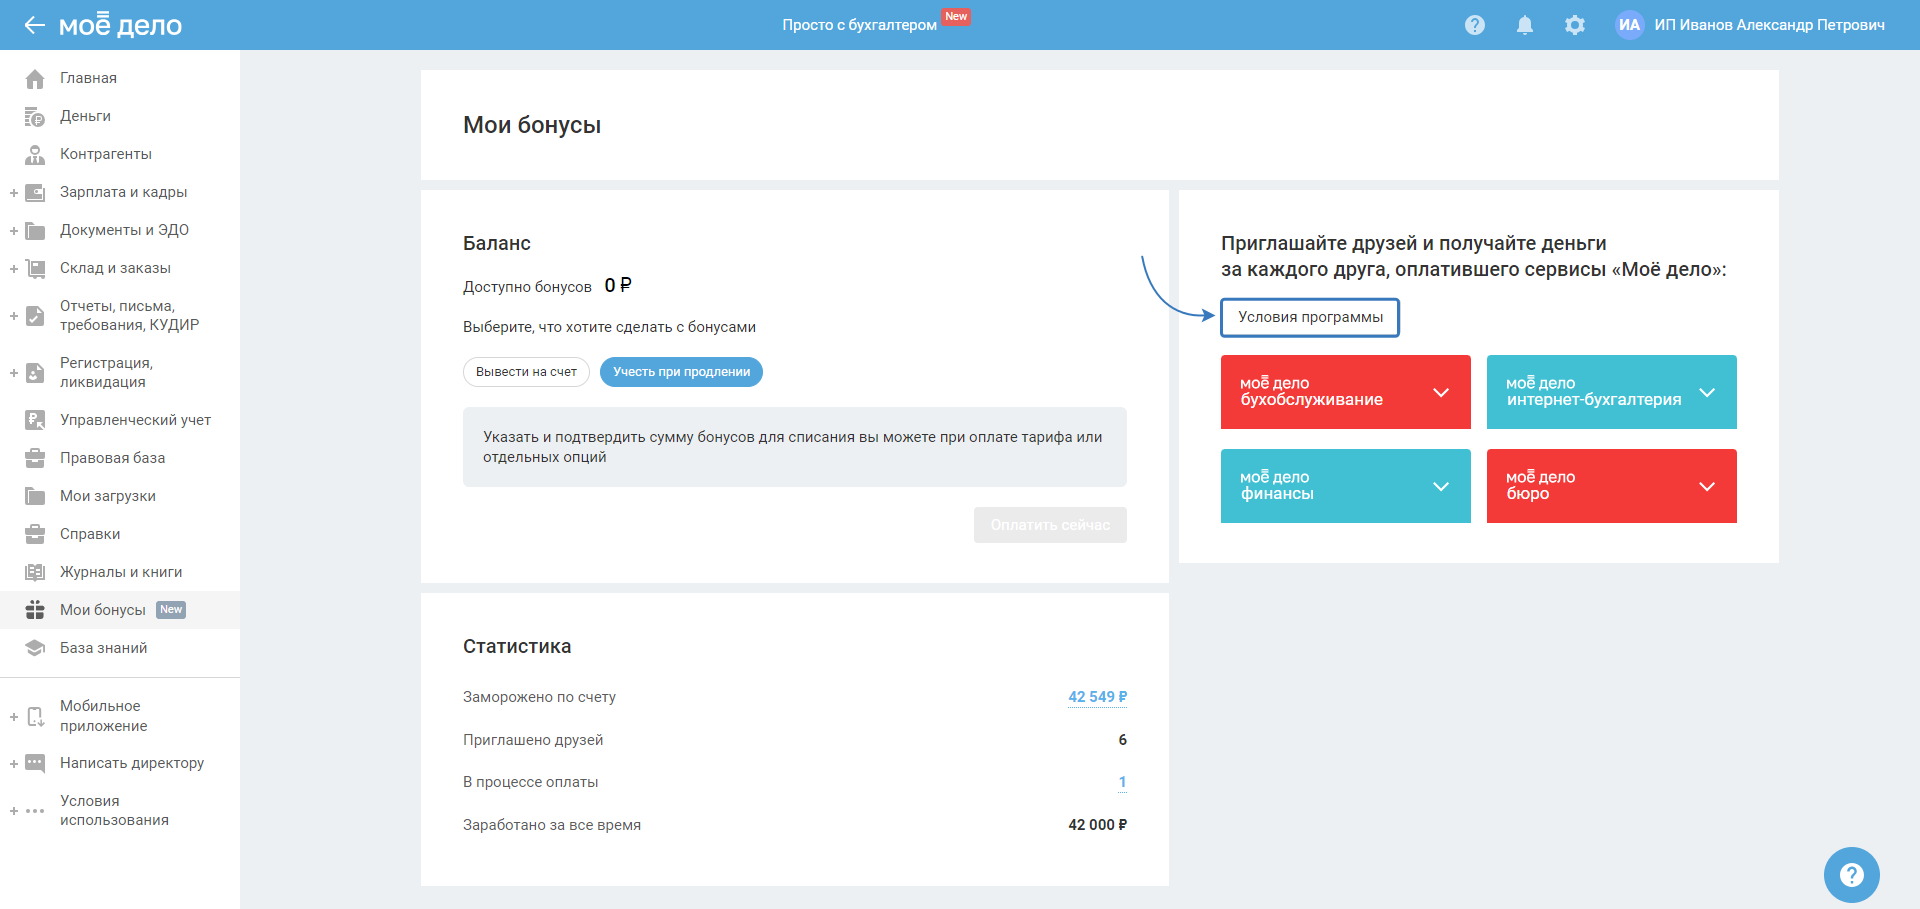Expand the Склад и заказы submenu
Viewport: 1920px width, 909px height.
[x=14, y=269]
